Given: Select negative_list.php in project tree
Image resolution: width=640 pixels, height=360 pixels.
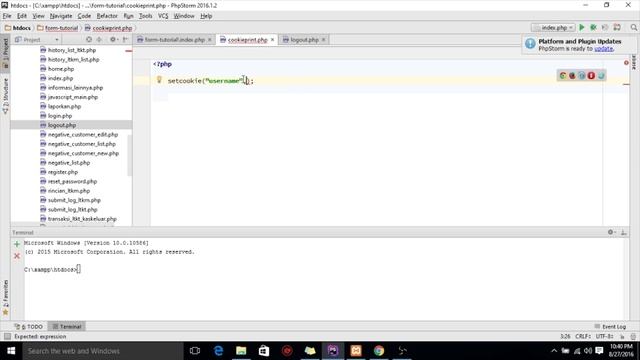Looking at the screenshot, I should [69, 163].
